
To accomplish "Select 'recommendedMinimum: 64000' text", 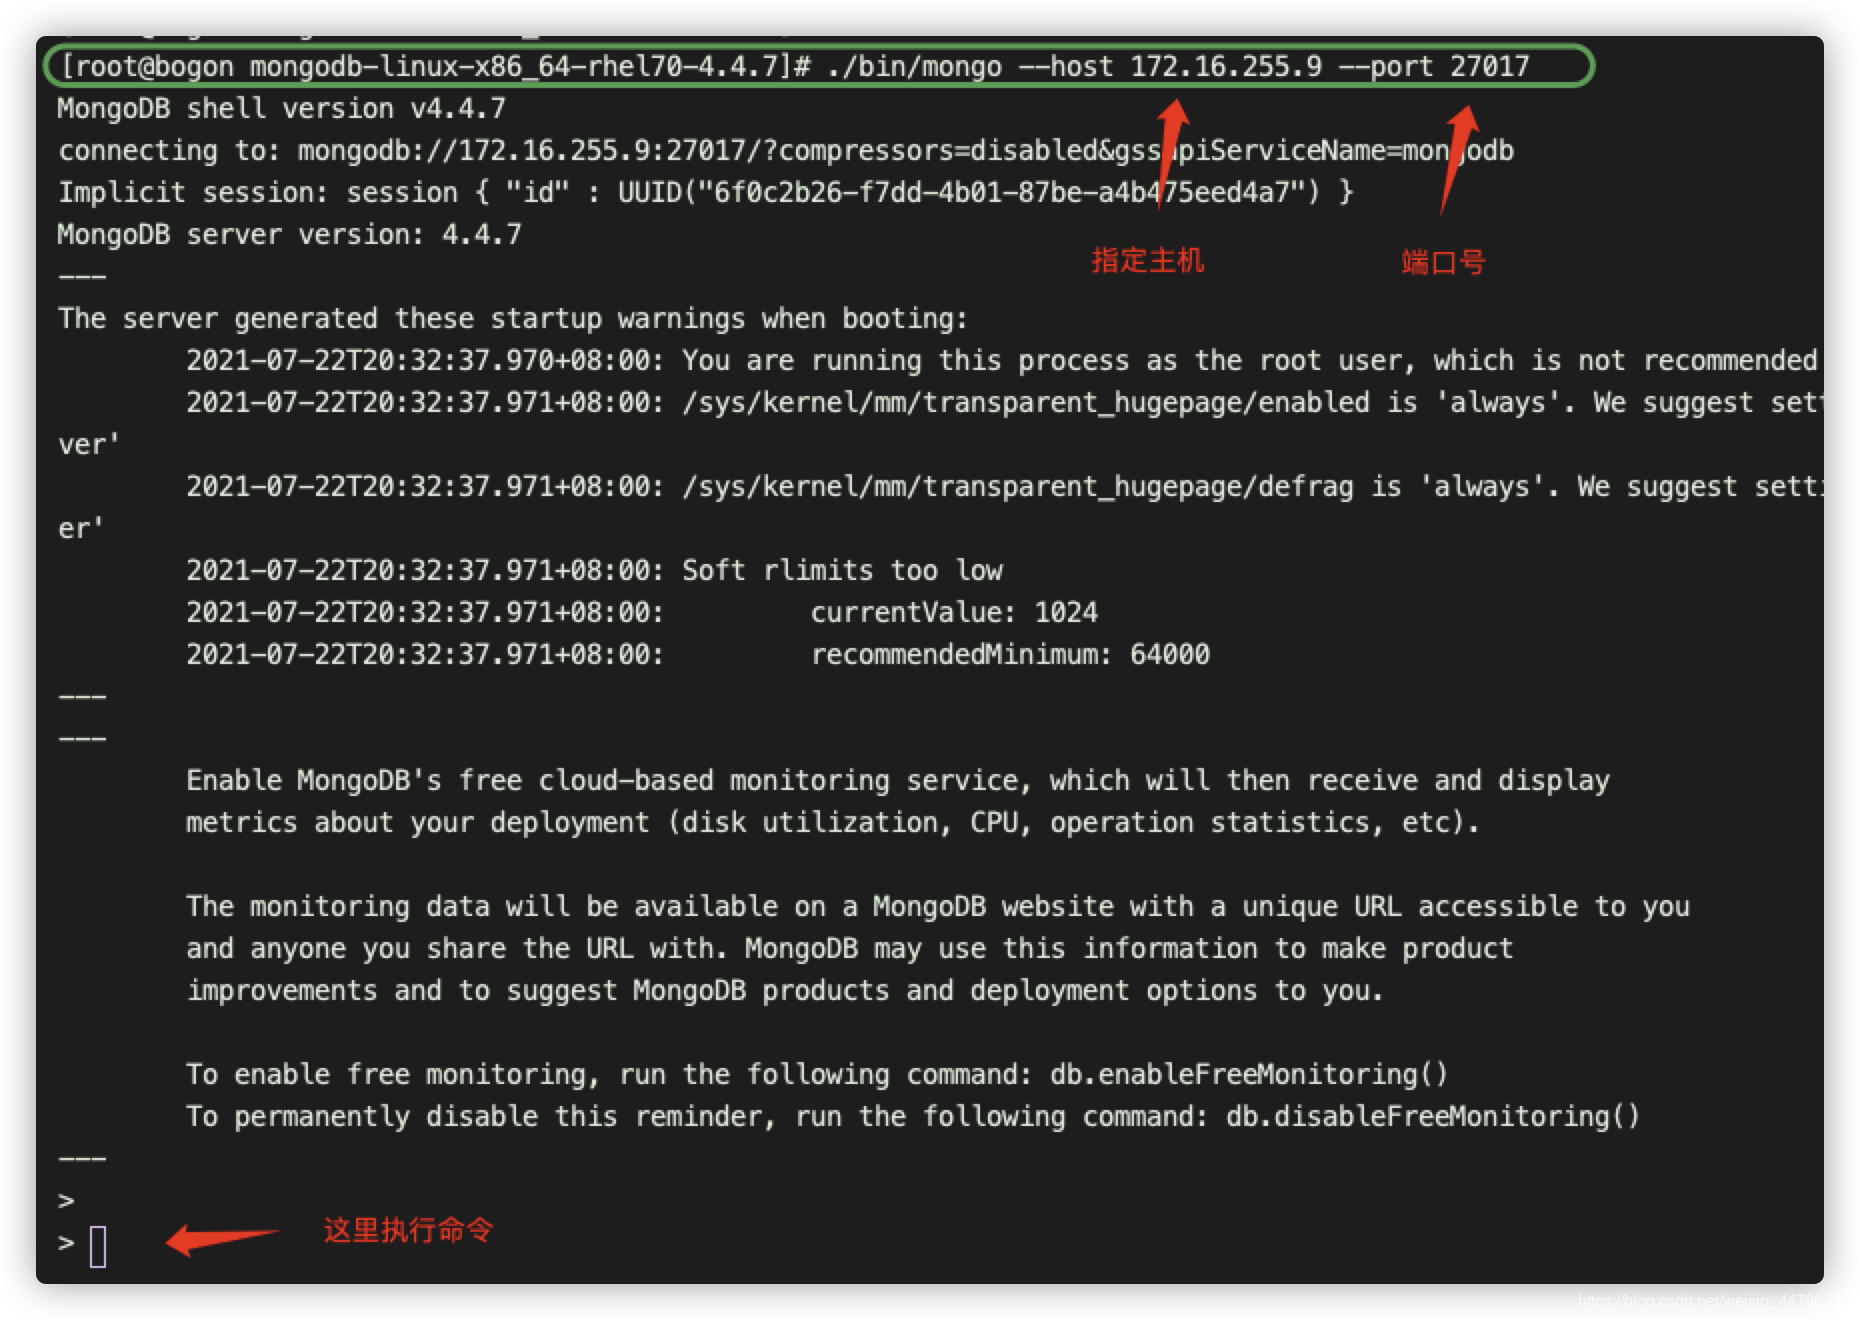I will click(x=1010, y=655).
